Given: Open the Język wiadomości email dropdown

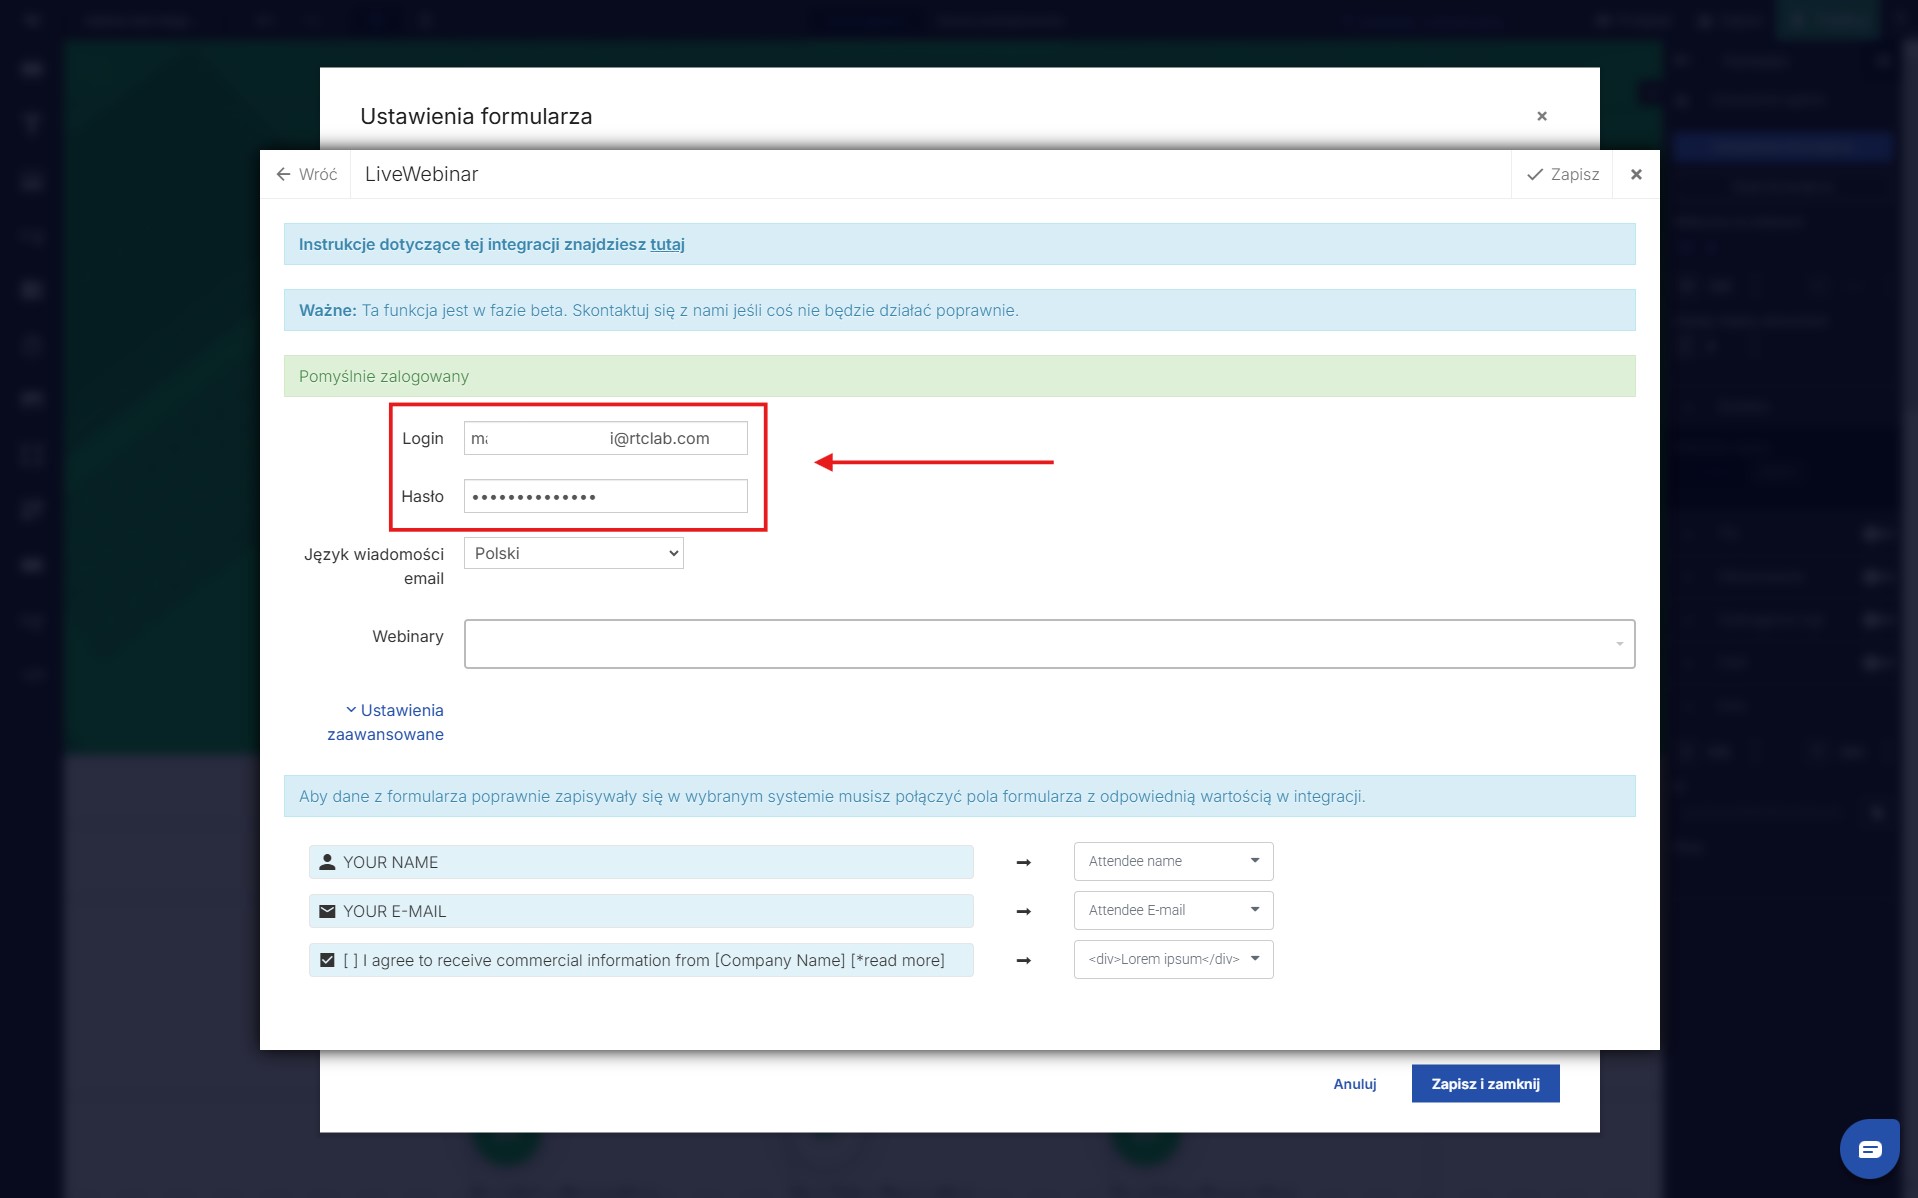Looking at the screenshot, I should [x=573, y=553].
